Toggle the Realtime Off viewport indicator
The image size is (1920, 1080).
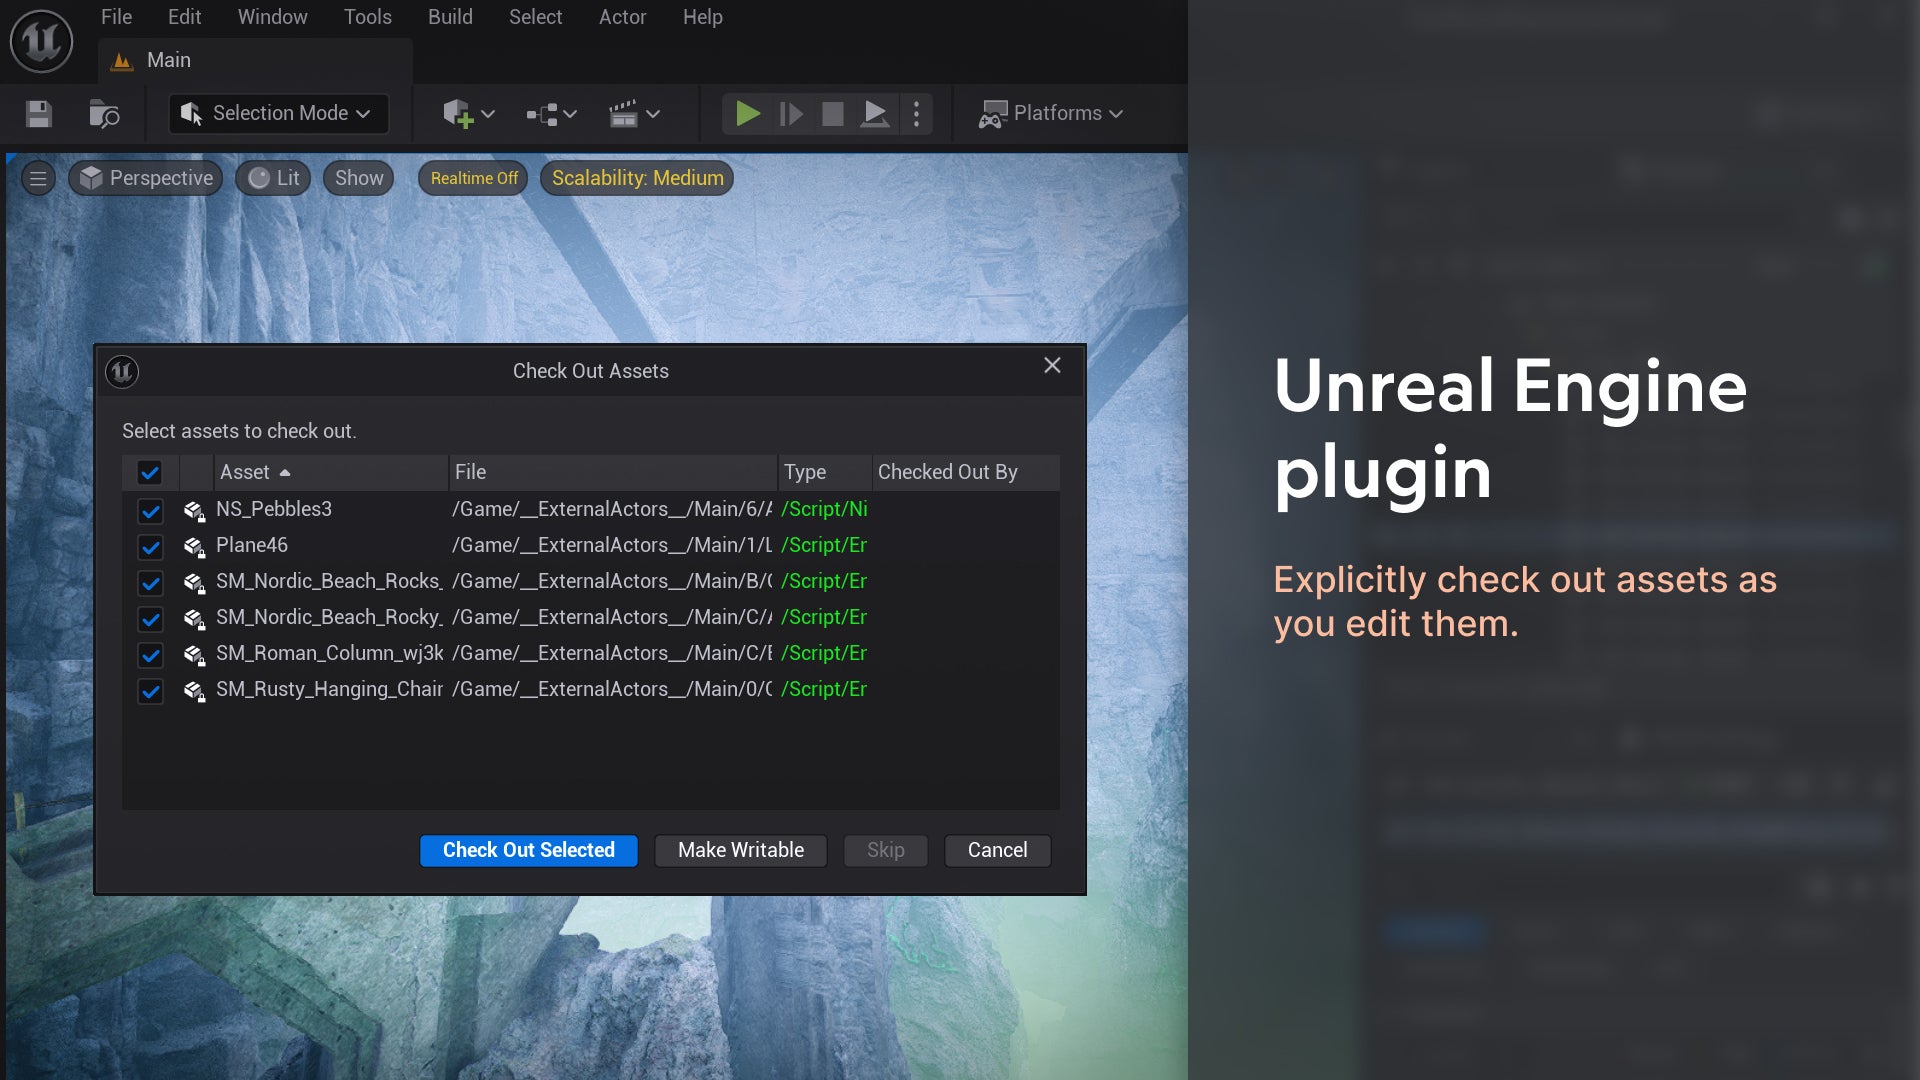474,178
